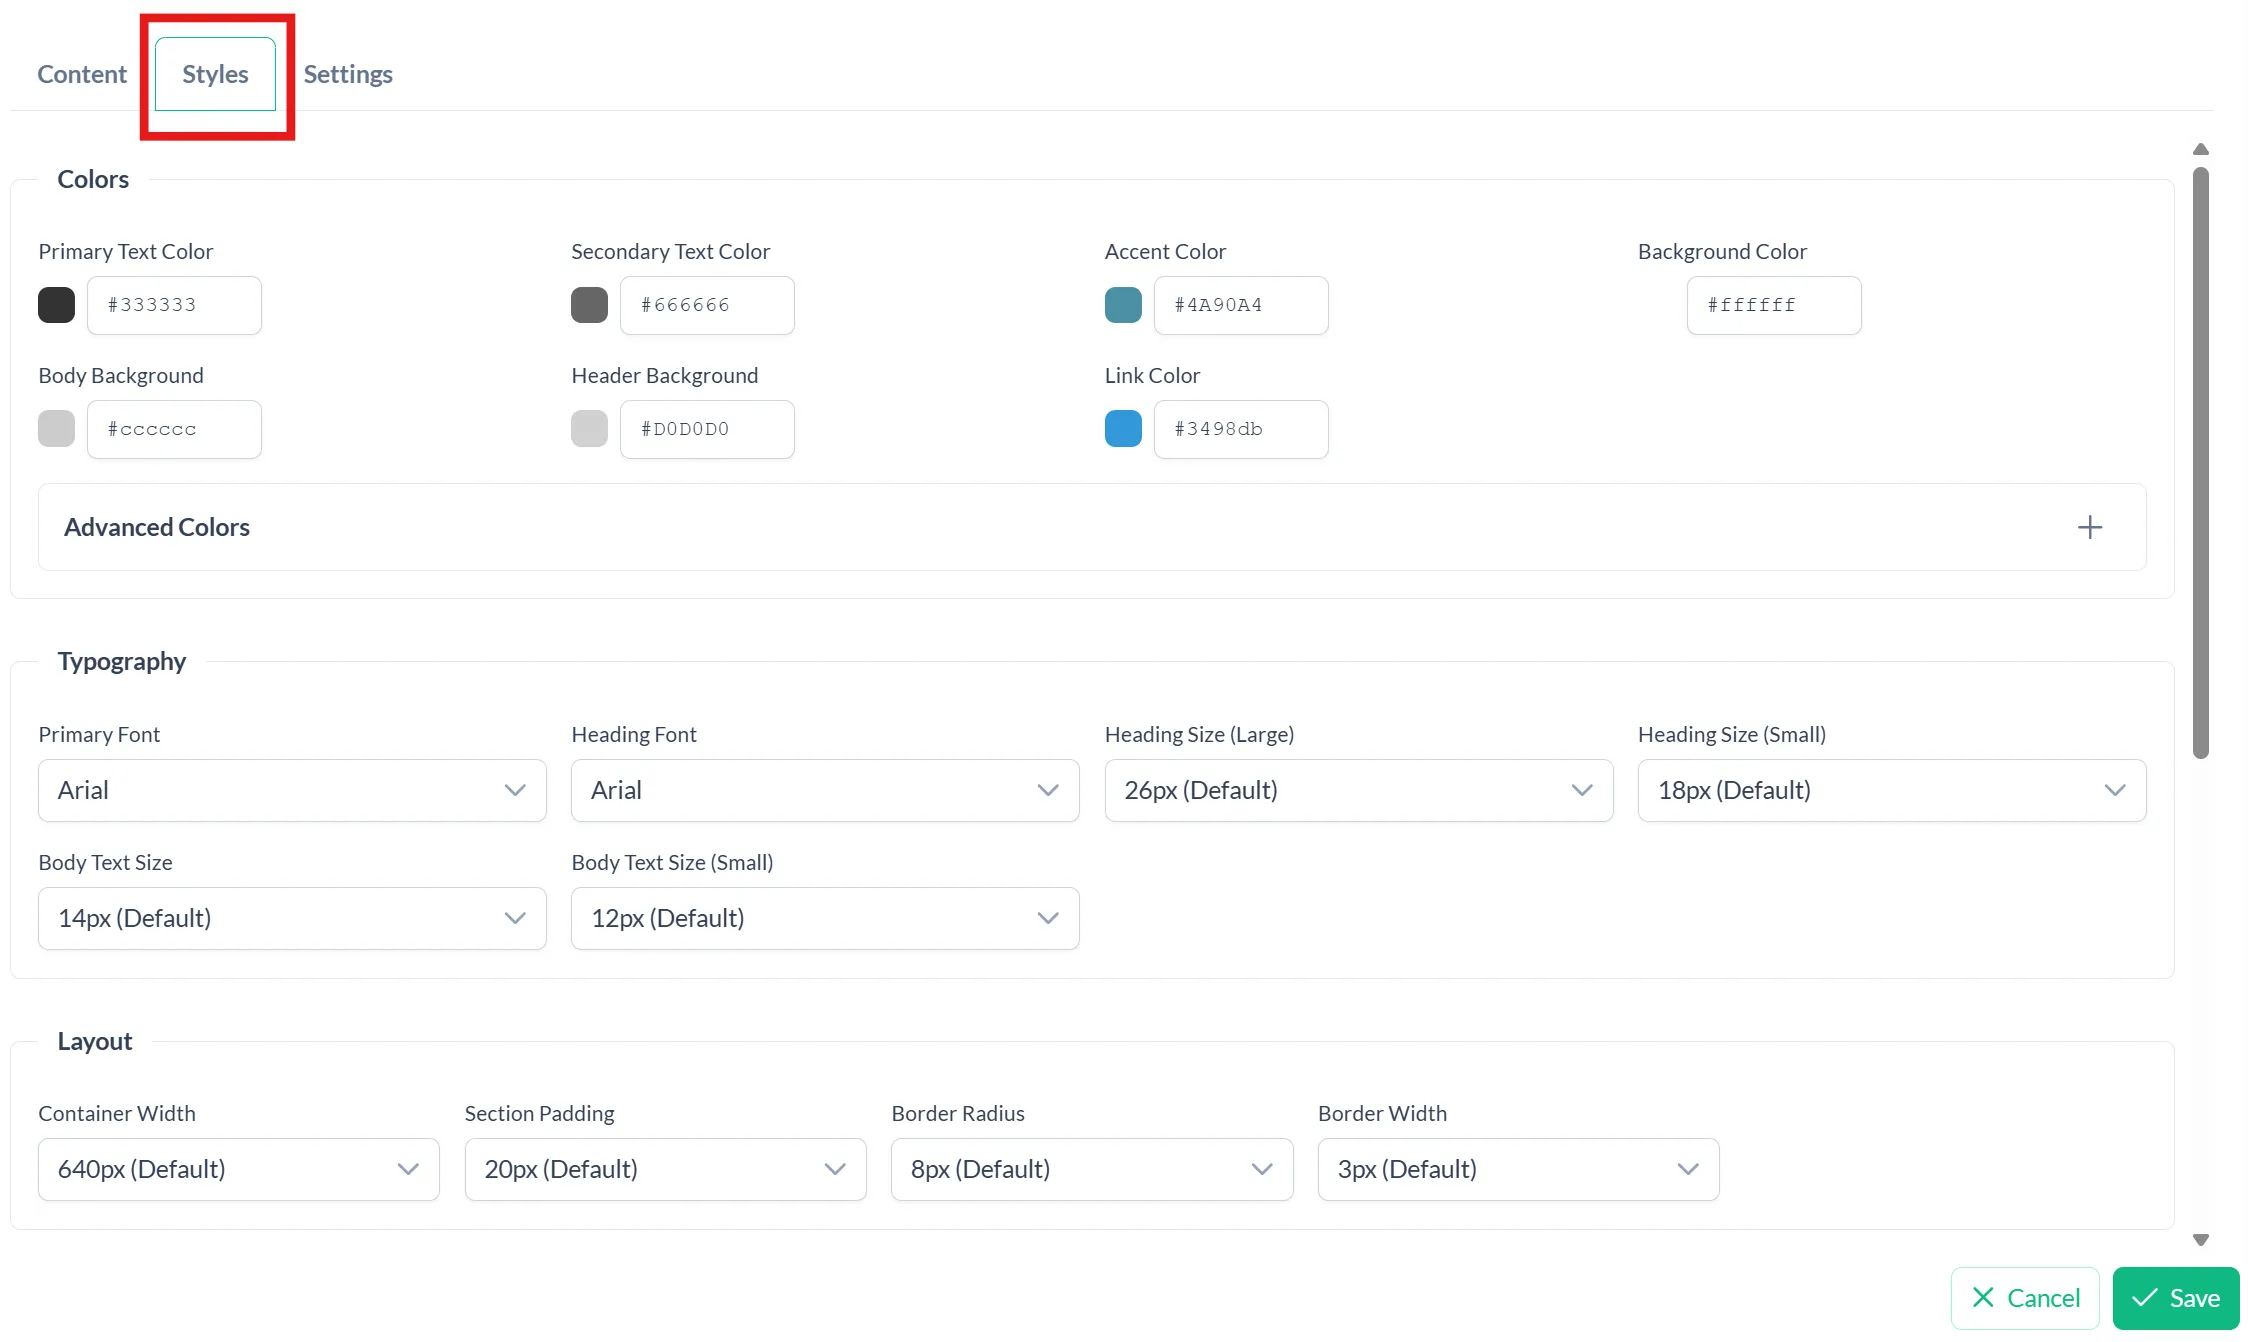
Task: Edit the Link Color hex field
Action: [x=1241, y=429]
